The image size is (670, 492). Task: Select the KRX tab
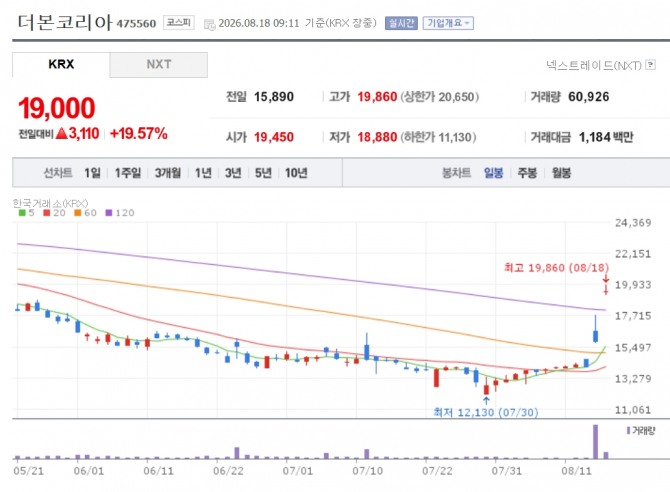61,65
